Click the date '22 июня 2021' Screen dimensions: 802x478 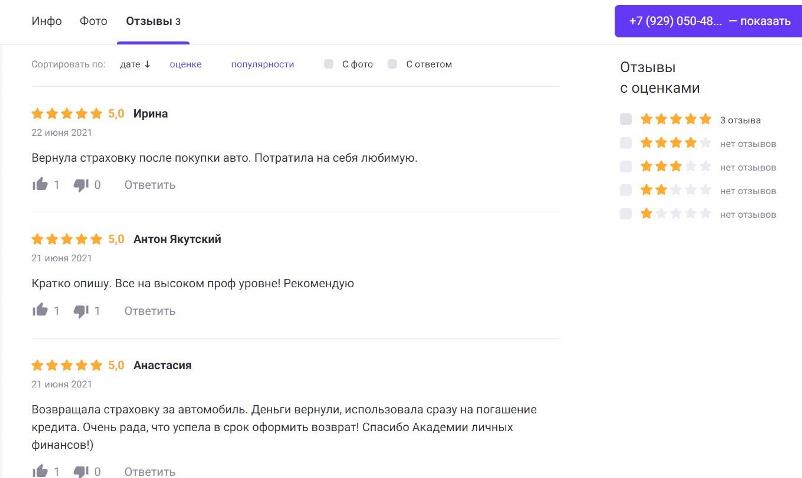[61, 132]
